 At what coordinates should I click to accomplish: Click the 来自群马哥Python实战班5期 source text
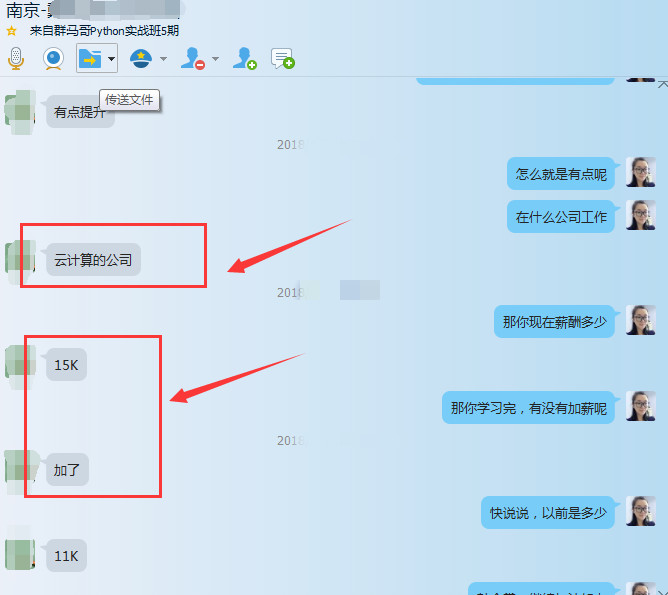pos(104,31)
